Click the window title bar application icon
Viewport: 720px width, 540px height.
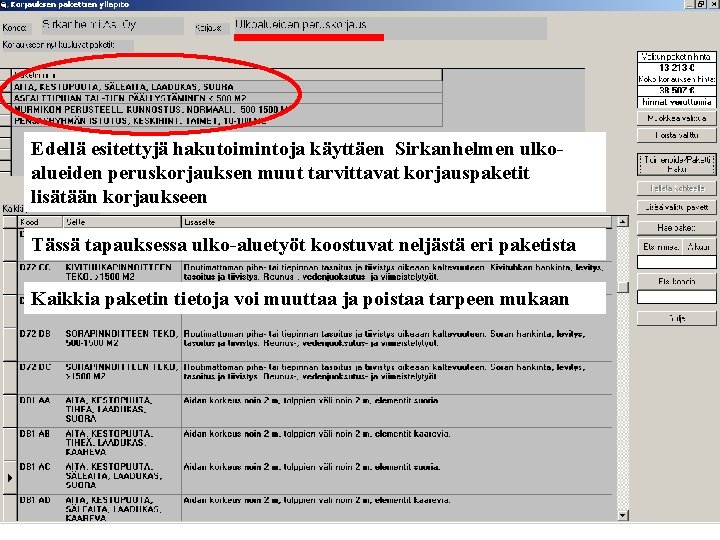point(4,5)
